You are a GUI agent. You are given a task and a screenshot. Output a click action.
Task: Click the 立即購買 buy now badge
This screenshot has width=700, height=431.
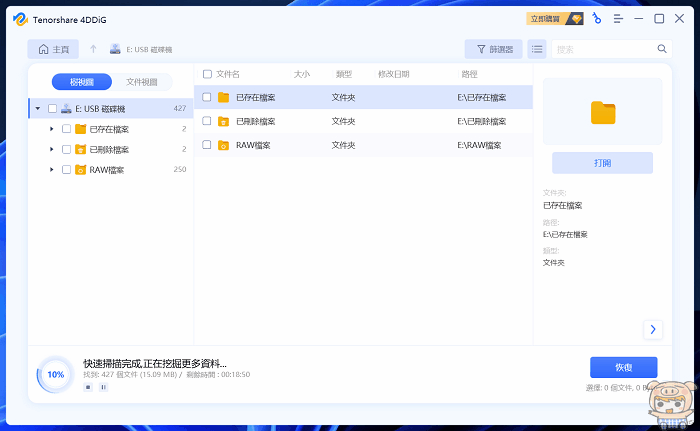[554, 19]
